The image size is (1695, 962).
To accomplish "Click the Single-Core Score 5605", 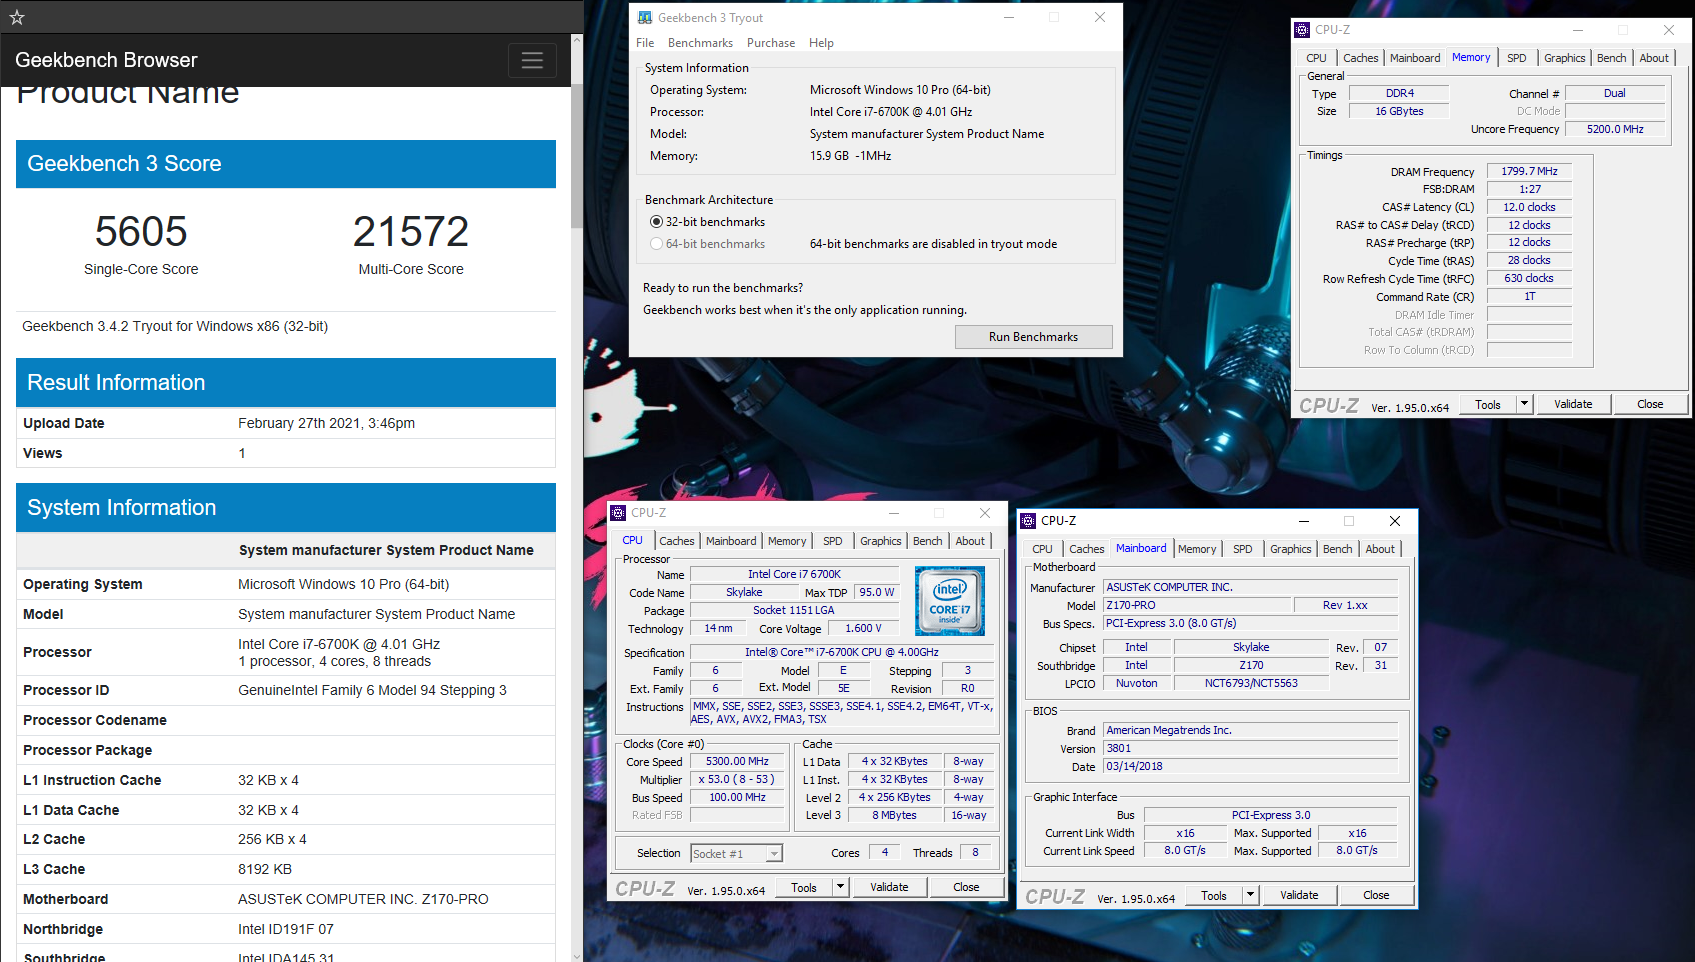I will click(141, 232).
